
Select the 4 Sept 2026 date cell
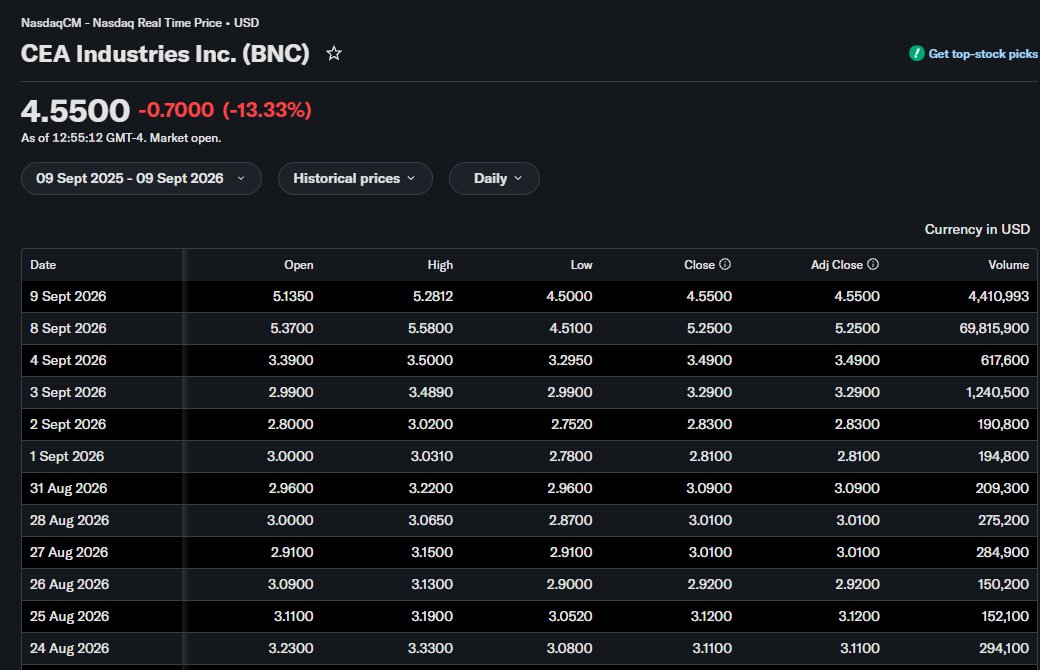pyautogui.click(x=68, y=360)
